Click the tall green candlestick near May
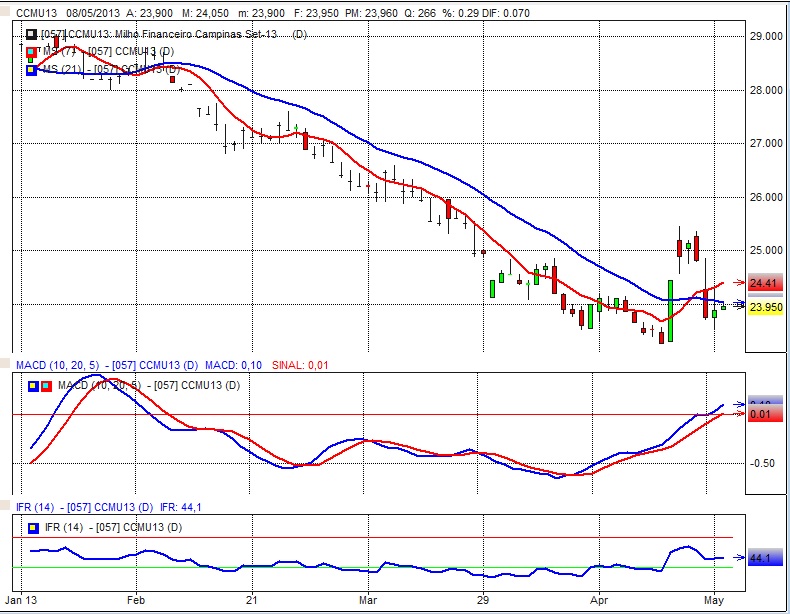Image resolution: width=790 pixels, height=614 pixels. point(669,310)
